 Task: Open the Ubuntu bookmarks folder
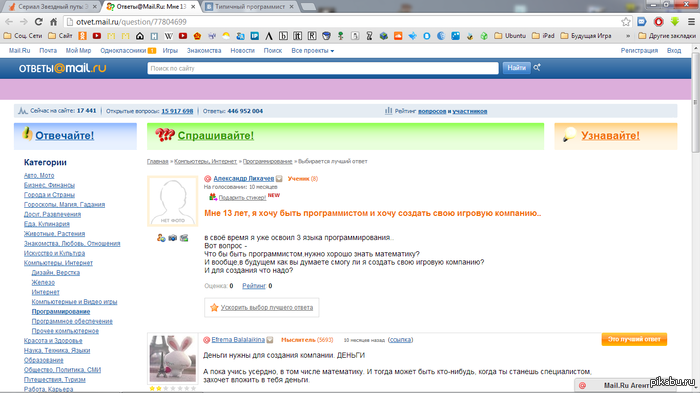pyautogui.click(x=510, y=36)
